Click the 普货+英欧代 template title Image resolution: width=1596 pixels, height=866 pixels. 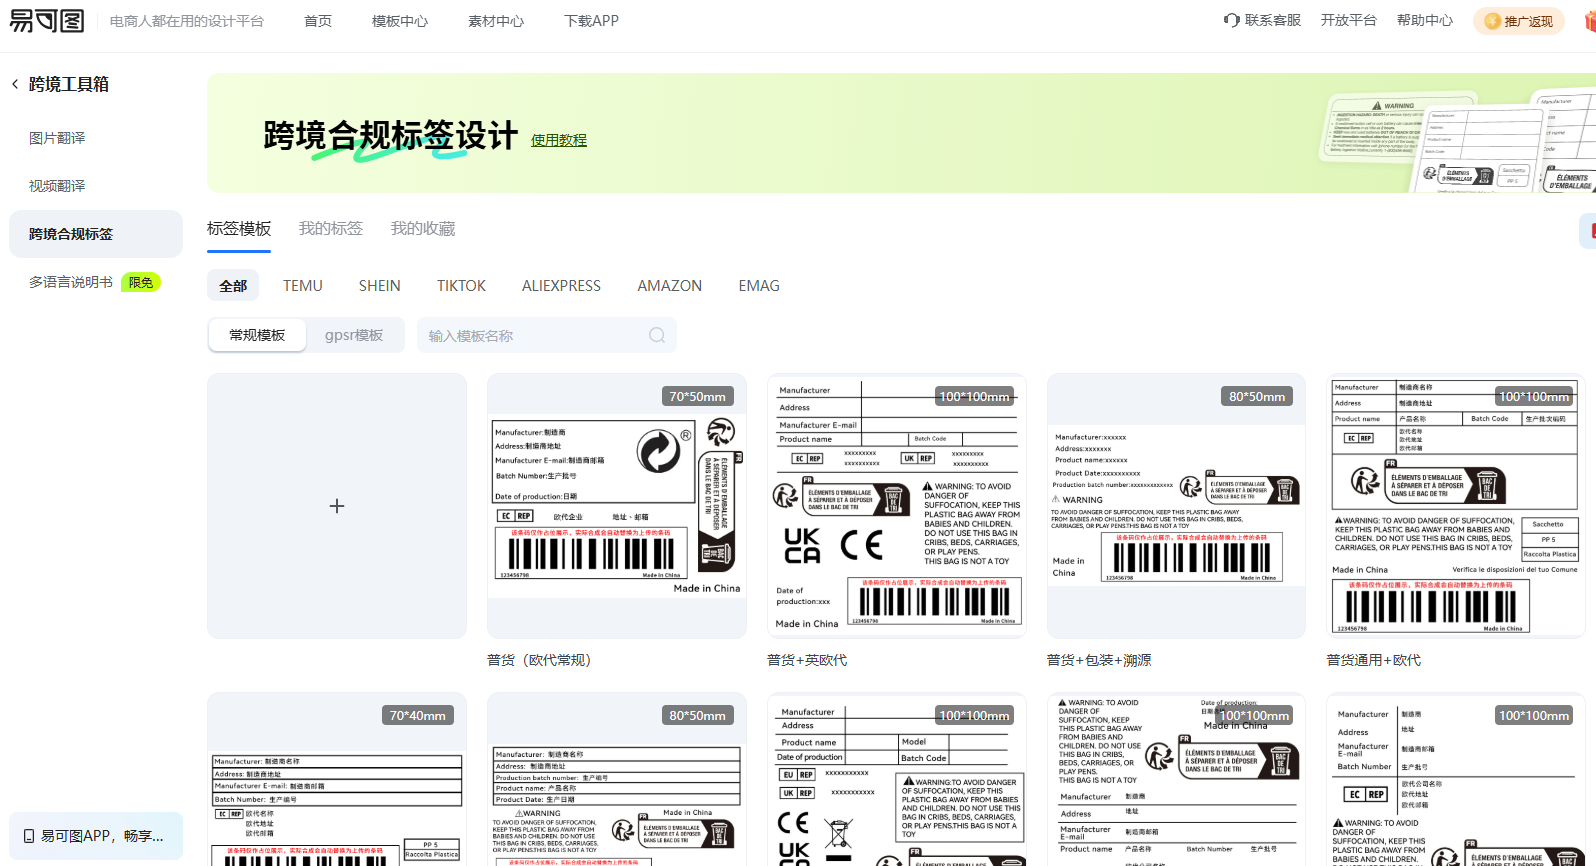click(x=807, y=660)
